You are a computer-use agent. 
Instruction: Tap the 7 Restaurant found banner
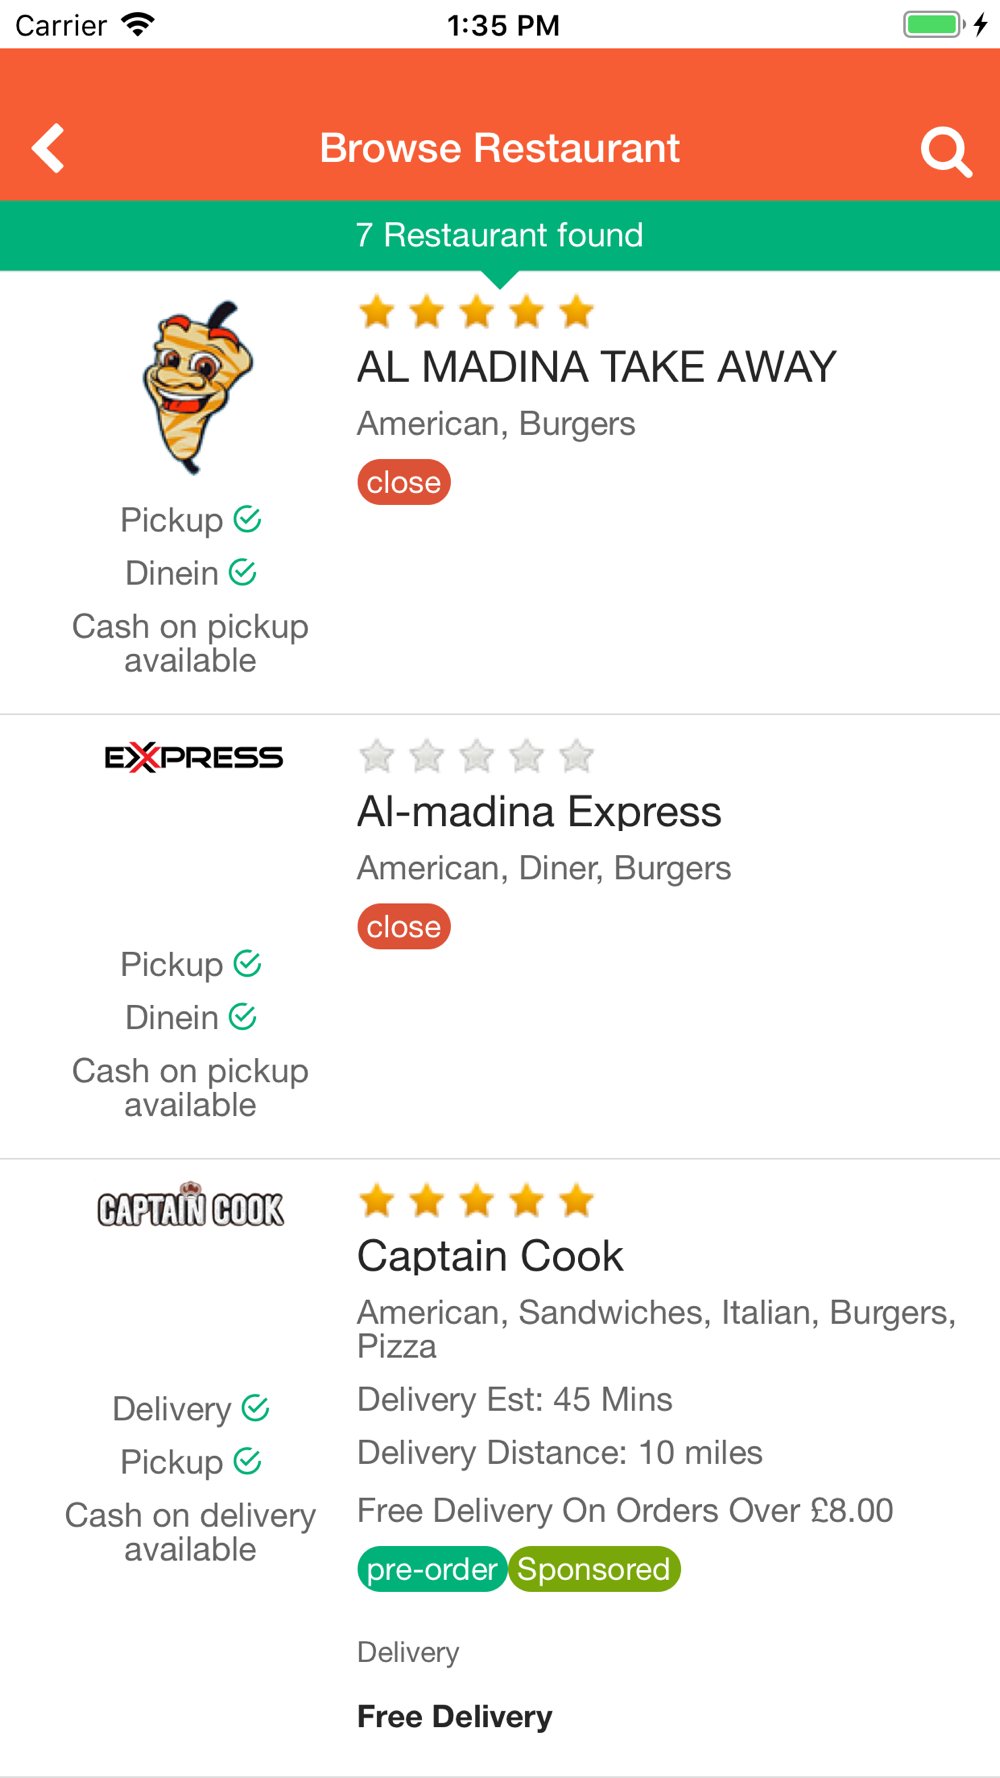(500, 235)
